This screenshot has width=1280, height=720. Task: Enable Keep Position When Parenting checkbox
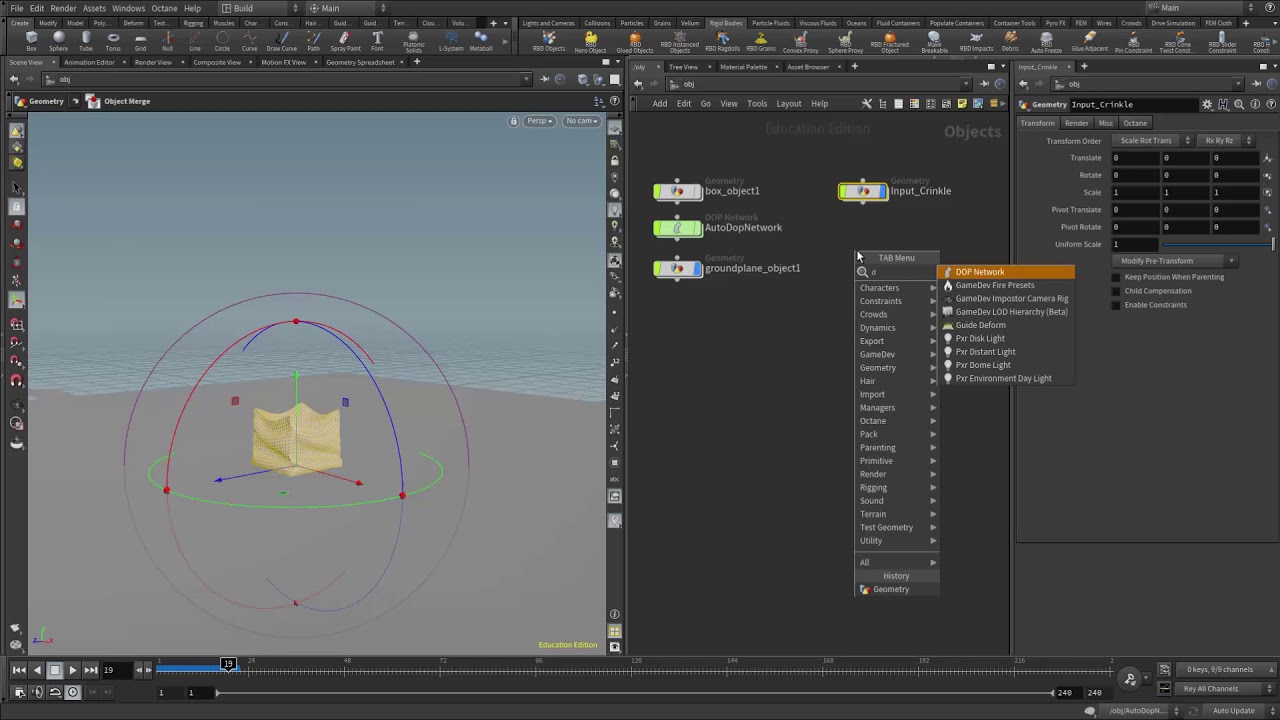pyautogui.click(x=1116, y=277)
